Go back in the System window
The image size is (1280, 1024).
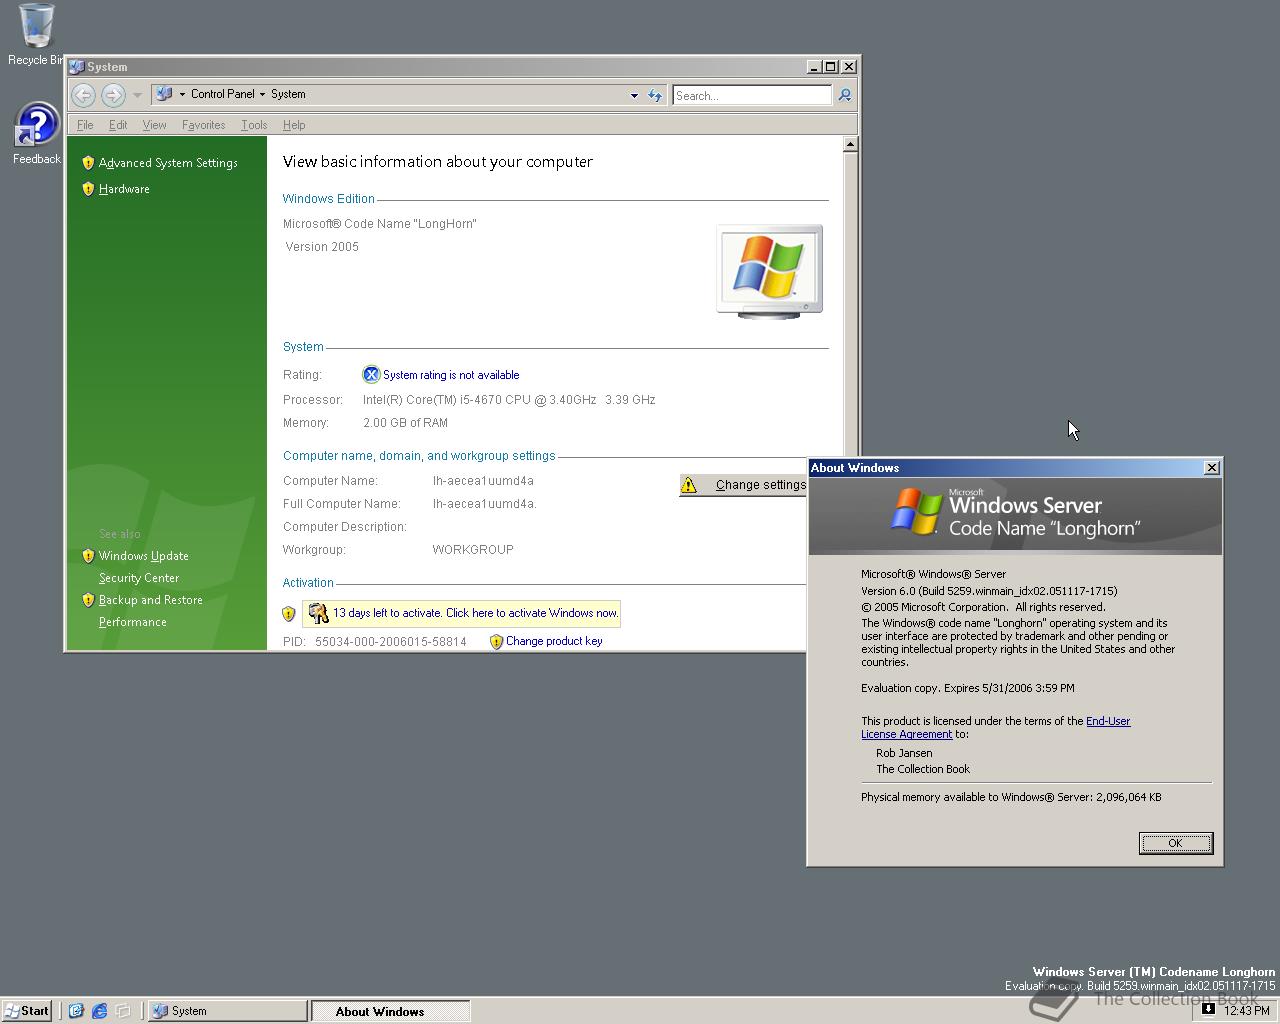[x=83, y=95]
